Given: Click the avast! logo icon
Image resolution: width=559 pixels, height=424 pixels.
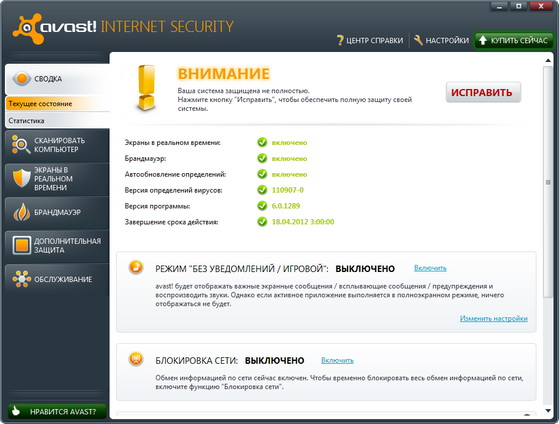Looking at the screenshot, I should [28, 29].
